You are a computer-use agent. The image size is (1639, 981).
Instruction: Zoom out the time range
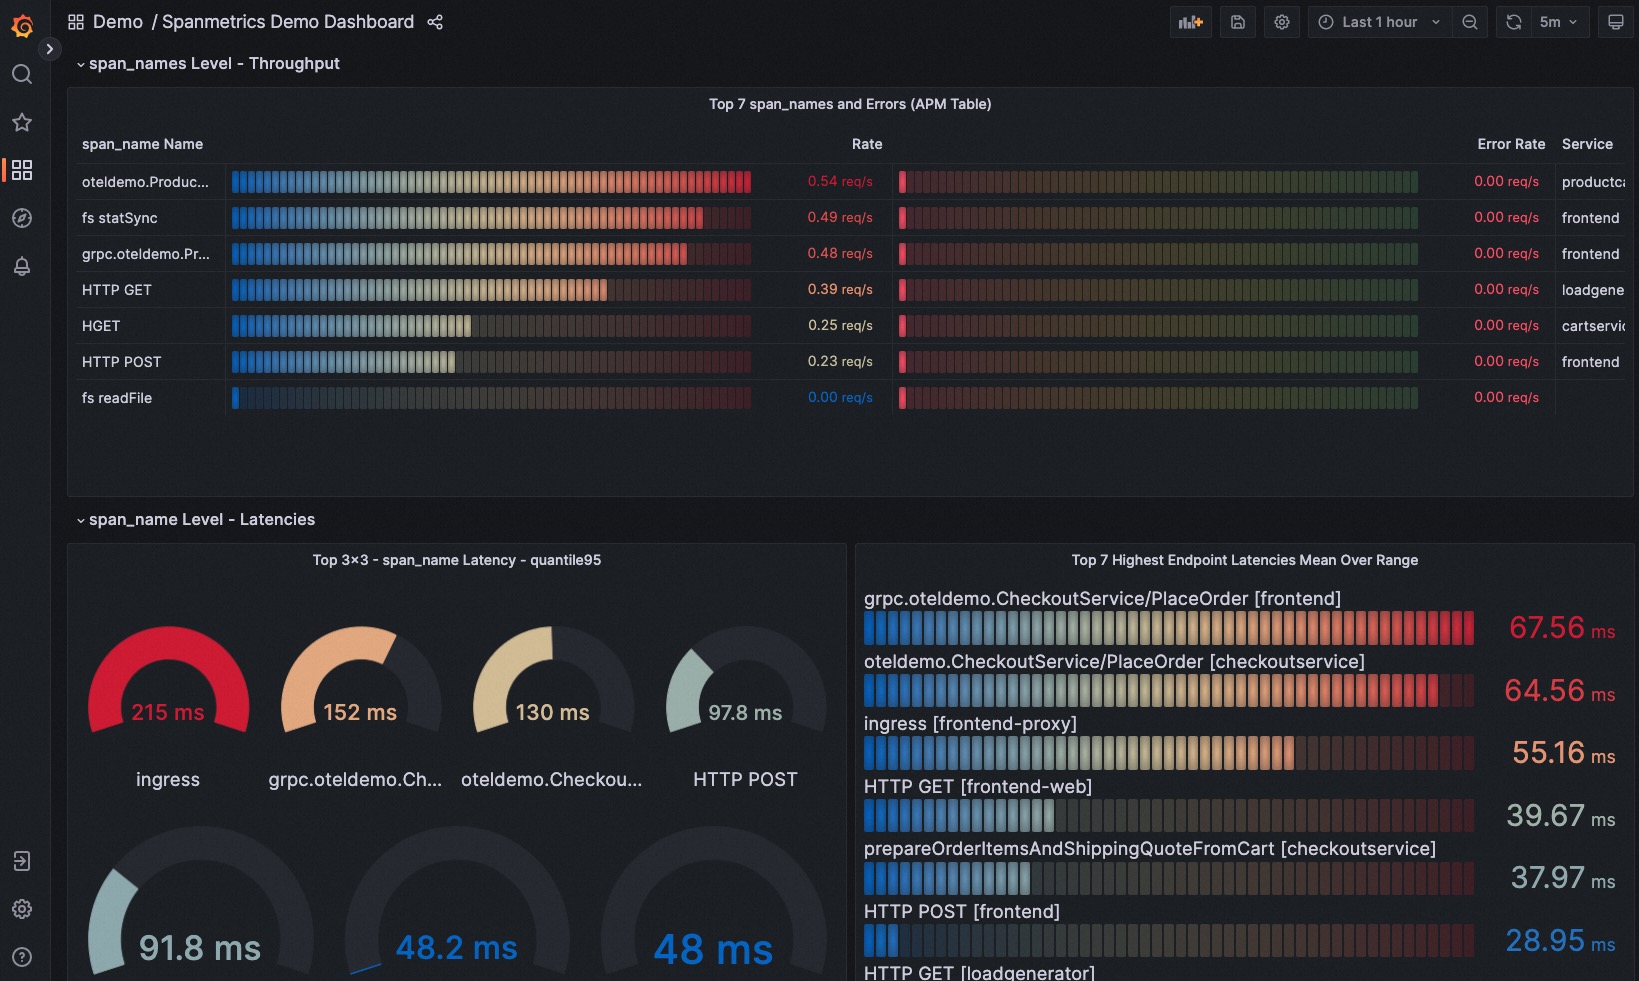pos(1470,22)
